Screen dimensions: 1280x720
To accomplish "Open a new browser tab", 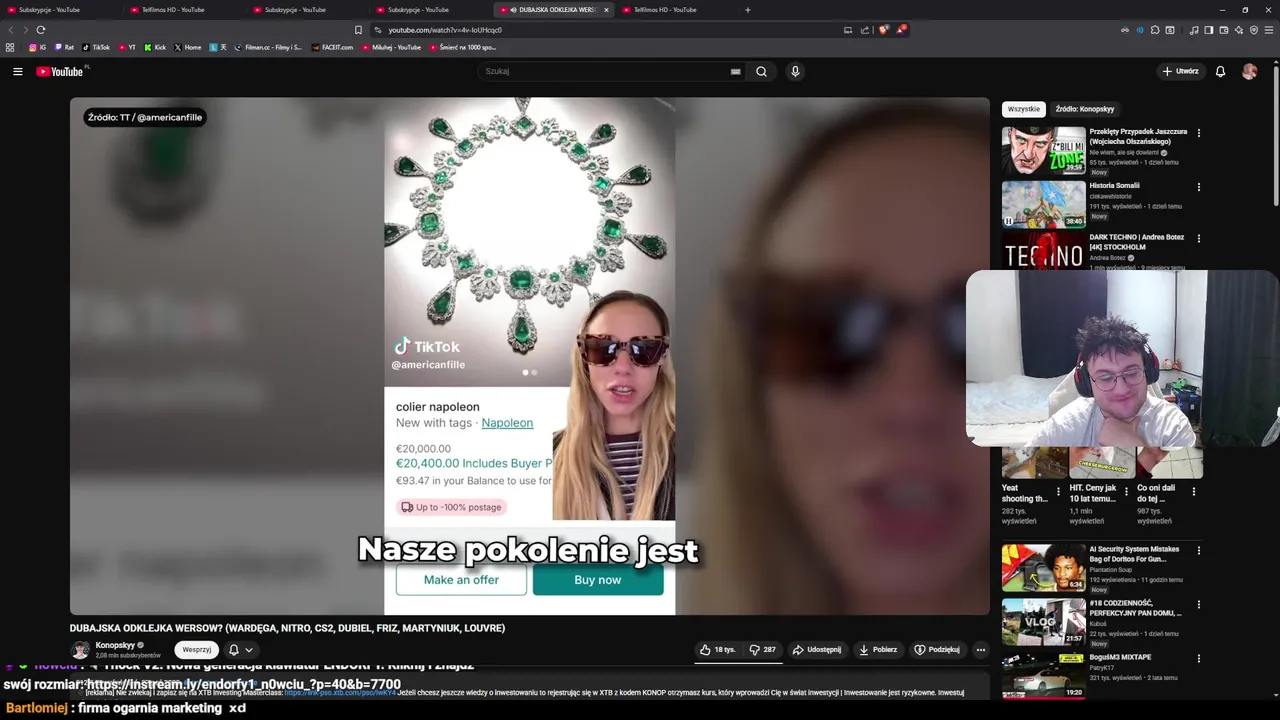I will 748,10.
